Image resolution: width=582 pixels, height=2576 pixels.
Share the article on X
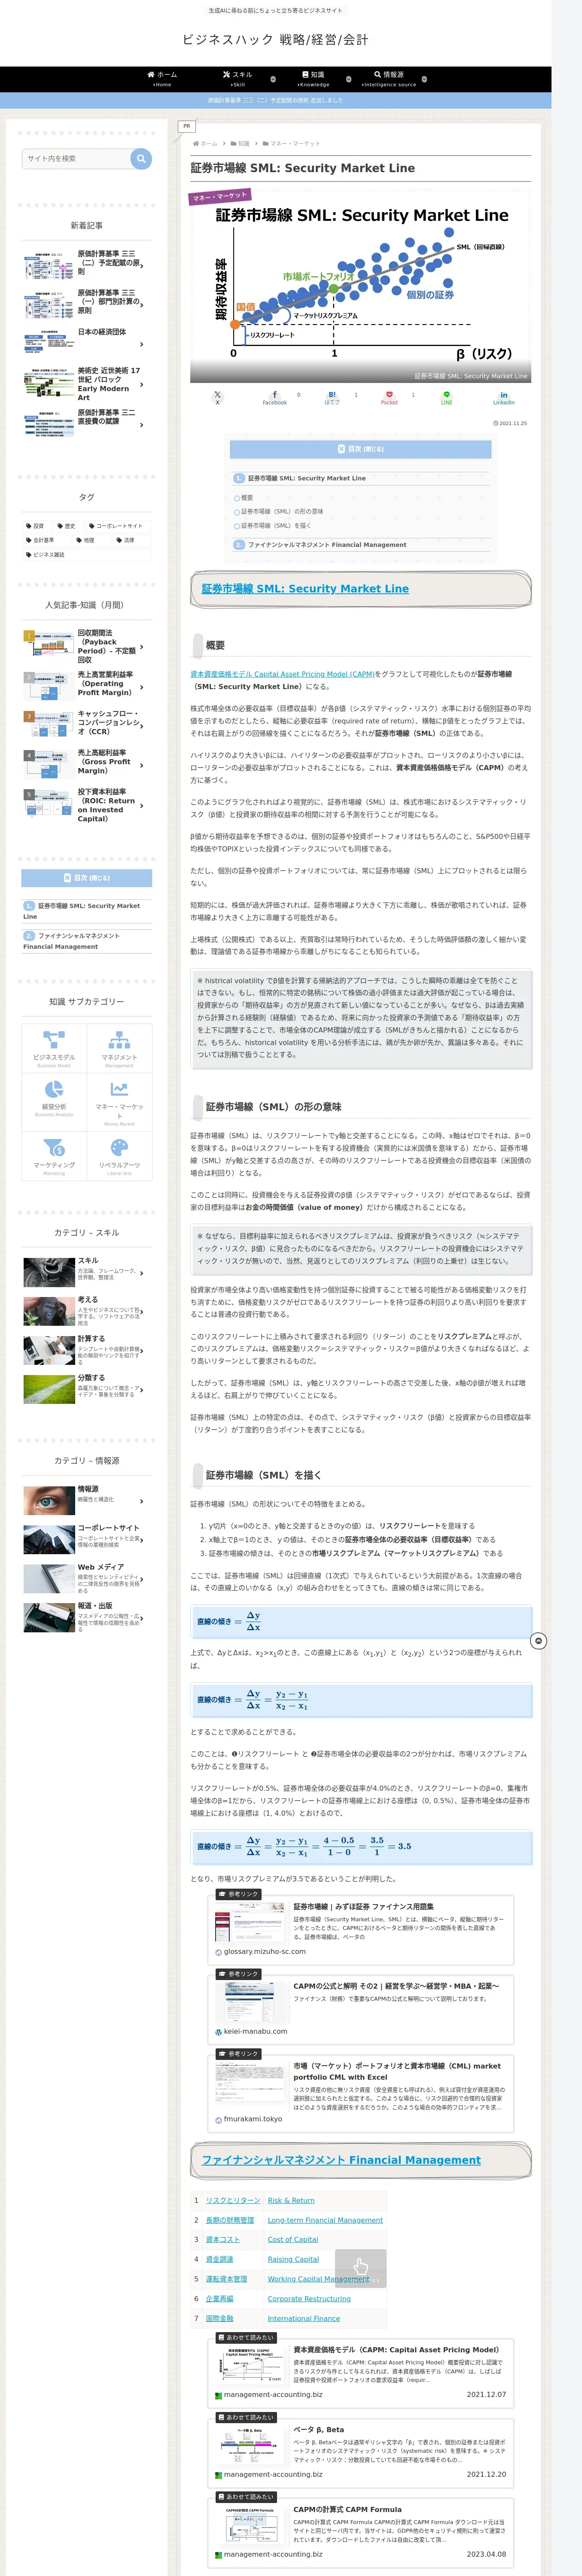217,397
